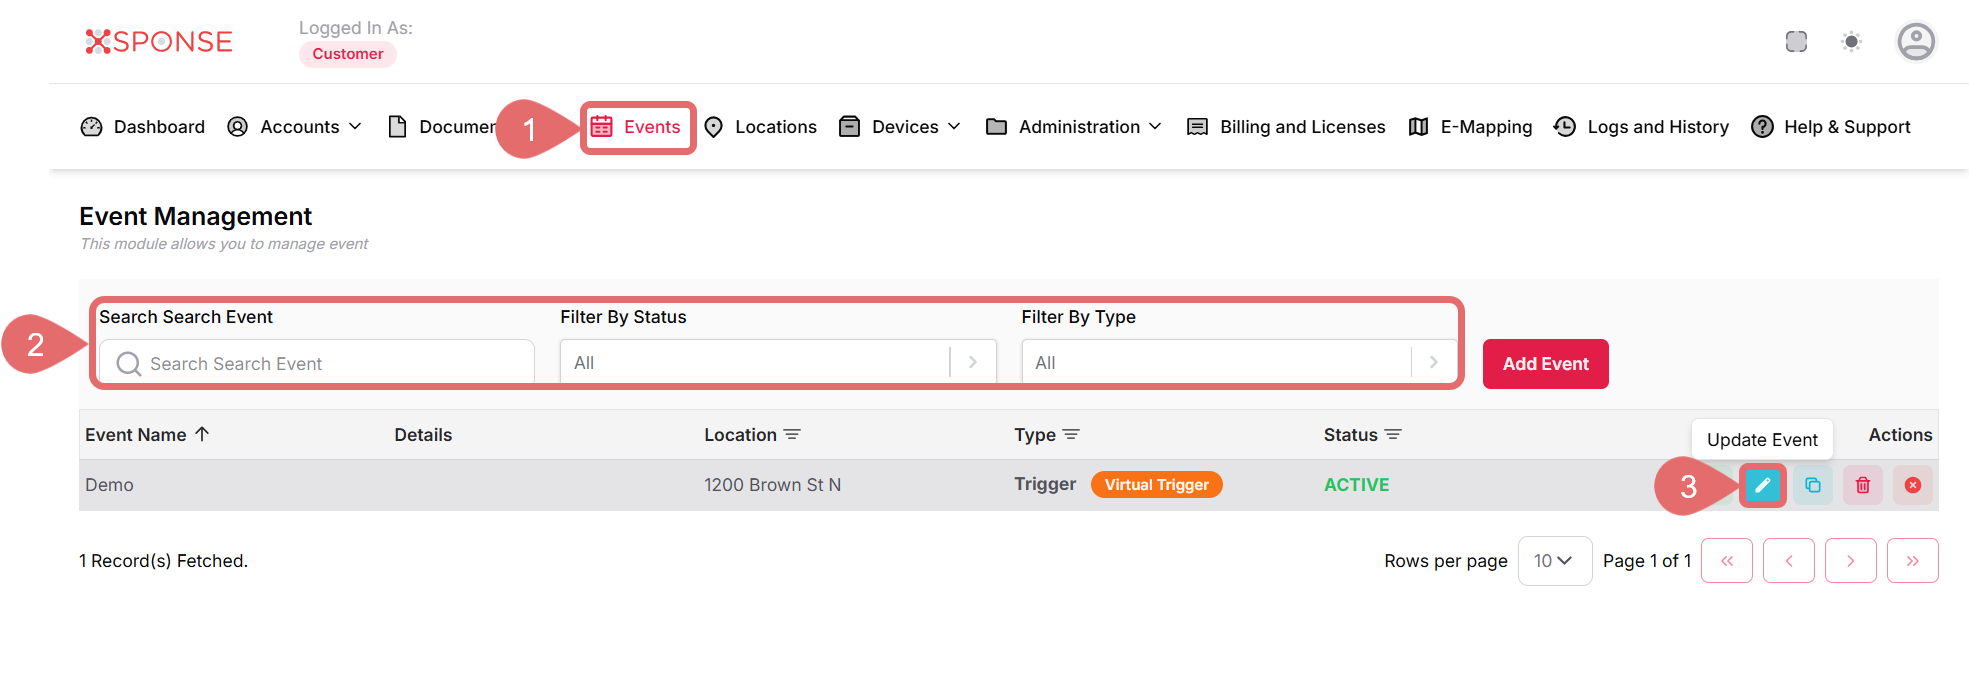
Task: Go to the next page arrow button
Action: [1850, 561]
